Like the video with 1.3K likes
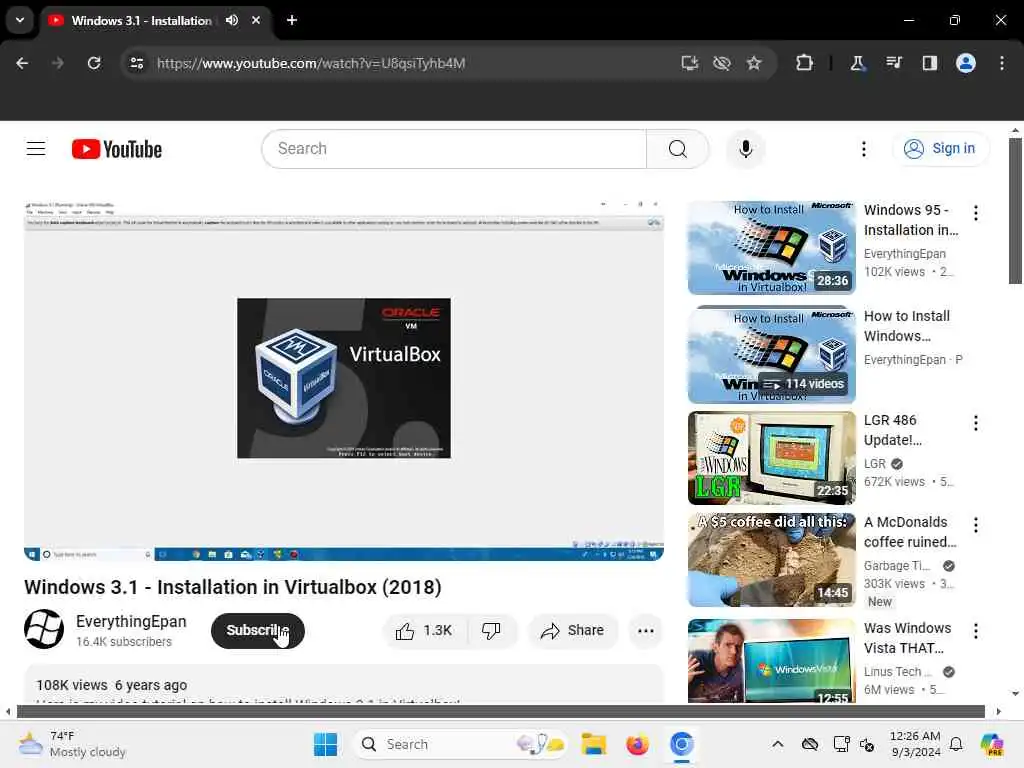 [424, 631]
